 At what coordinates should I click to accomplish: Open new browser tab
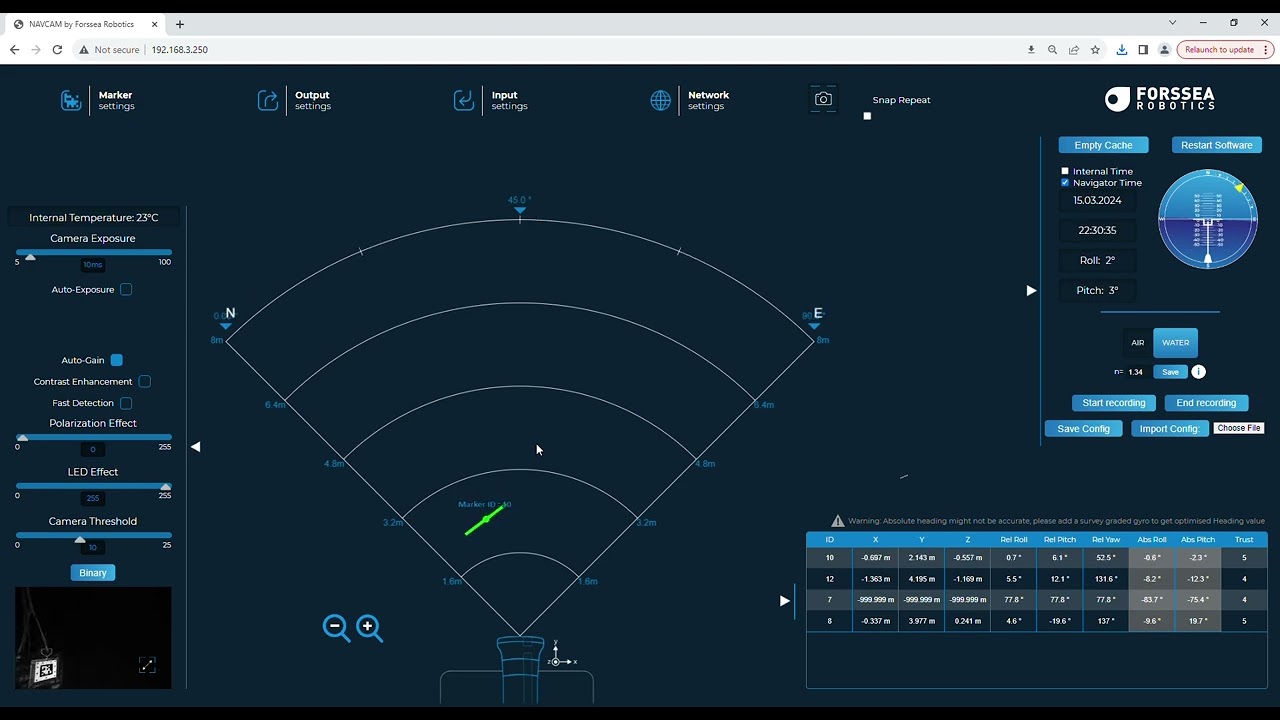click(180, 24)
